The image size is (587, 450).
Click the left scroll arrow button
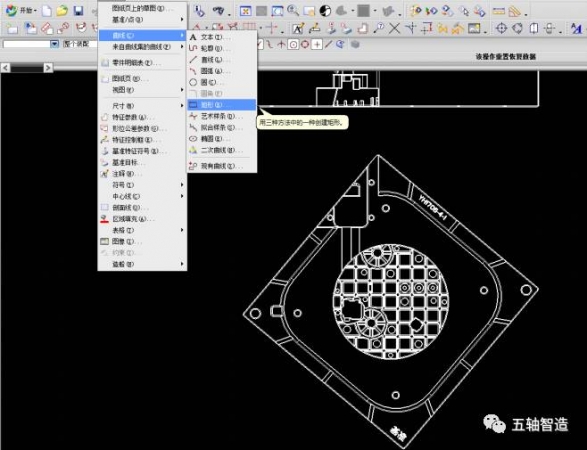tap(6, 68)
